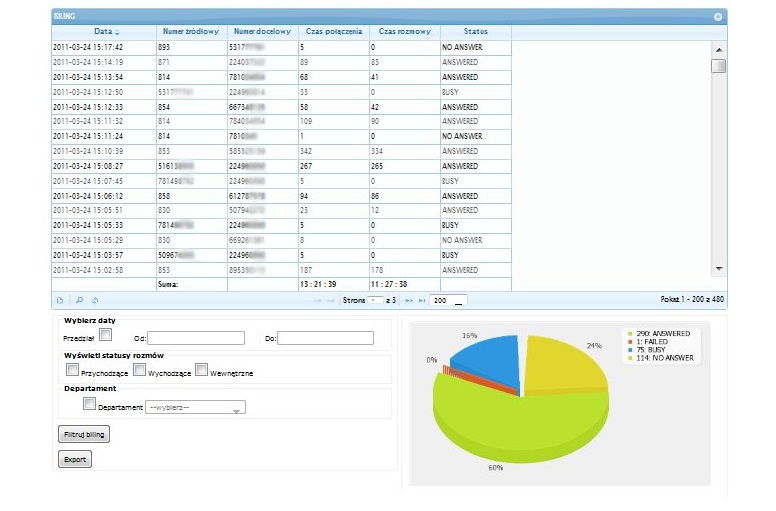Click the '114: NO ANSWER' legend entry

pos(661,358)
